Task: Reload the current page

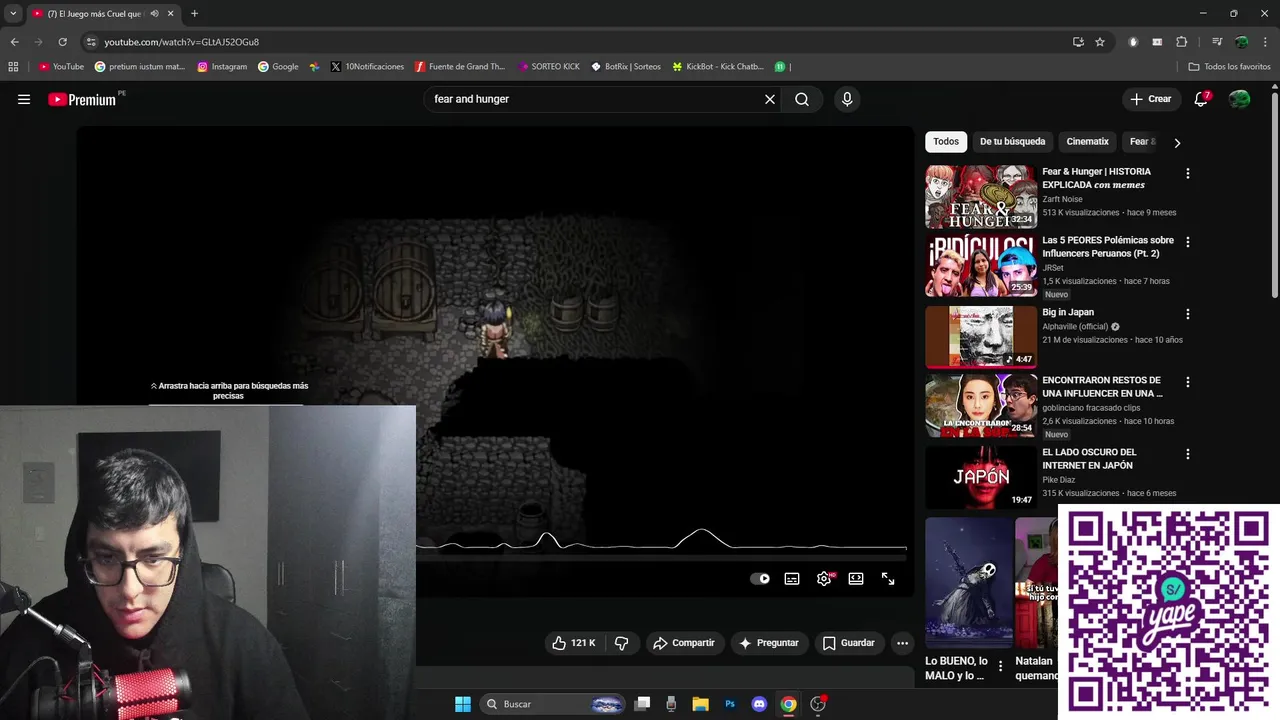Action: 62,42
